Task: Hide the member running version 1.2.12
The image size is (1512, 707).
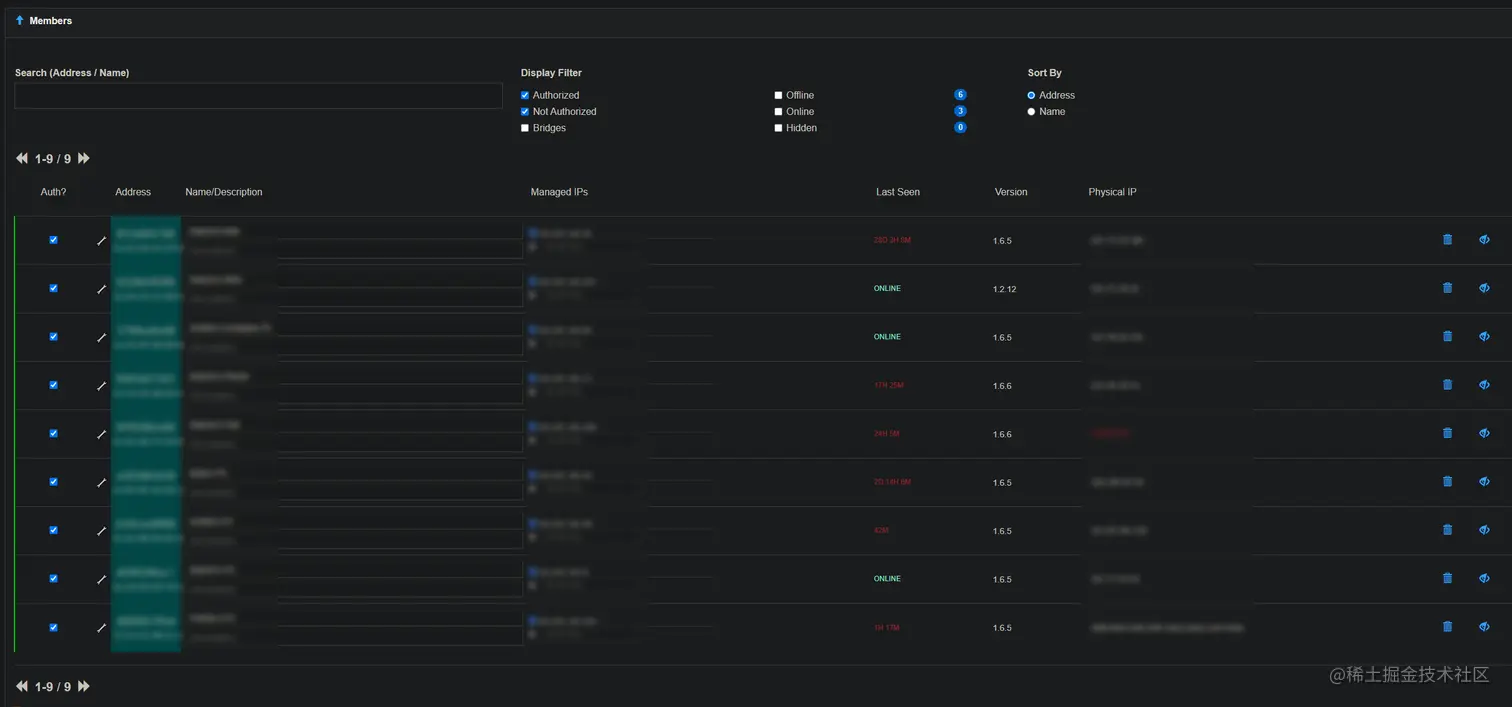Action: pyautogui.click(x=1484, y=288)
